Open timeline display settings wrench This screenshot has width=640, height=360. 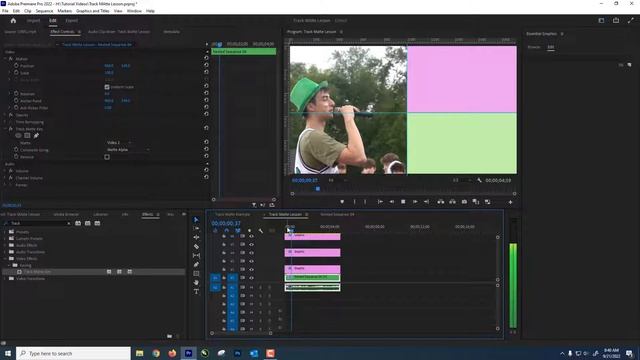tap(261, 231)
